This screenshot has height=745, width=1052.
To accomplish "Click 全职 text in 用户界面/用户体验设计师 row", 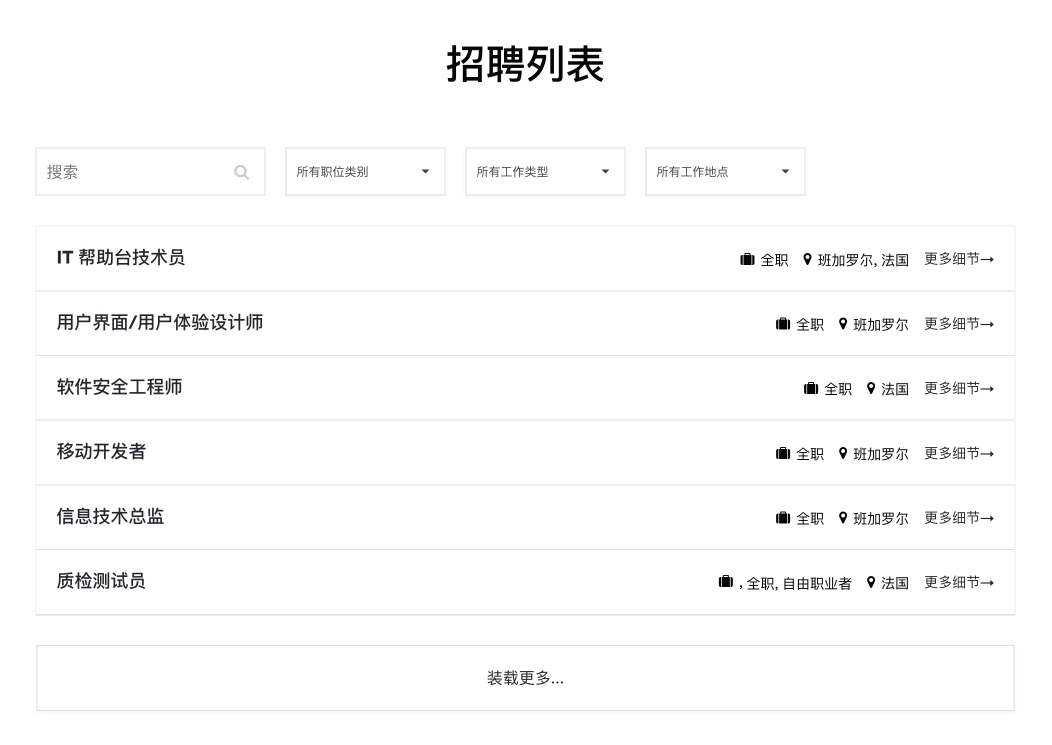I will click(x=810, y=325).
